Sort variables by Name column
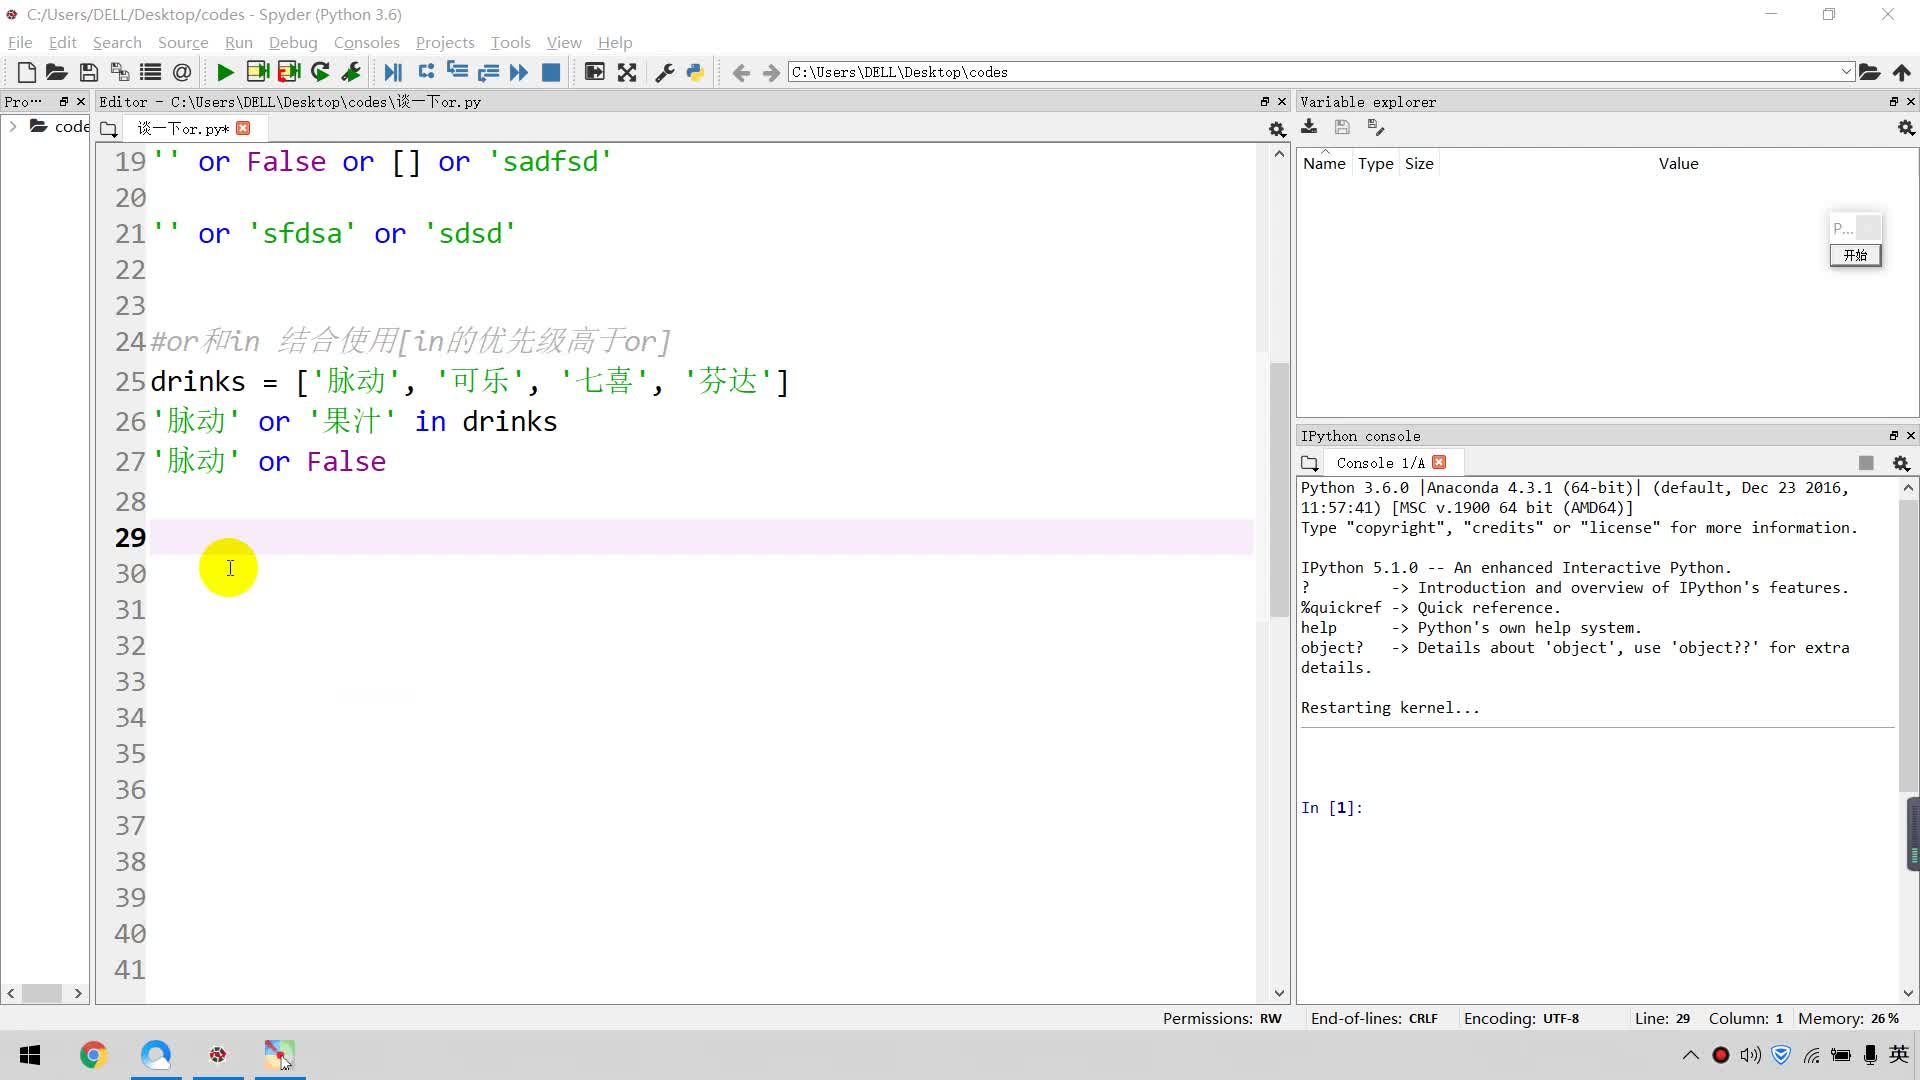The width and height of the screenshot is (1920, 1080). point(1324,164)
